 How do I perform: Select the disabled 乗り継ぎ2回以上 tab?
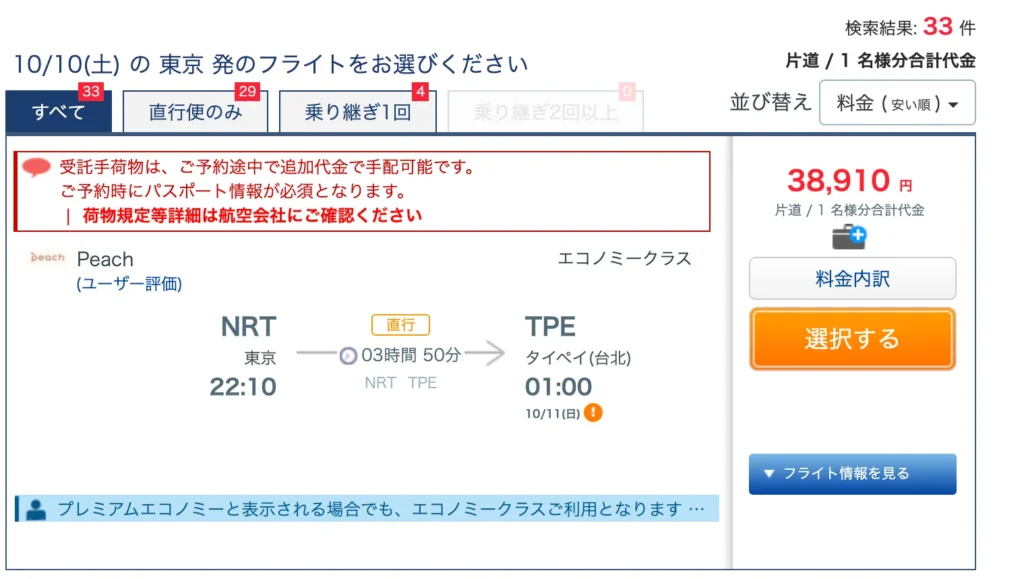[x=545, y=112]
